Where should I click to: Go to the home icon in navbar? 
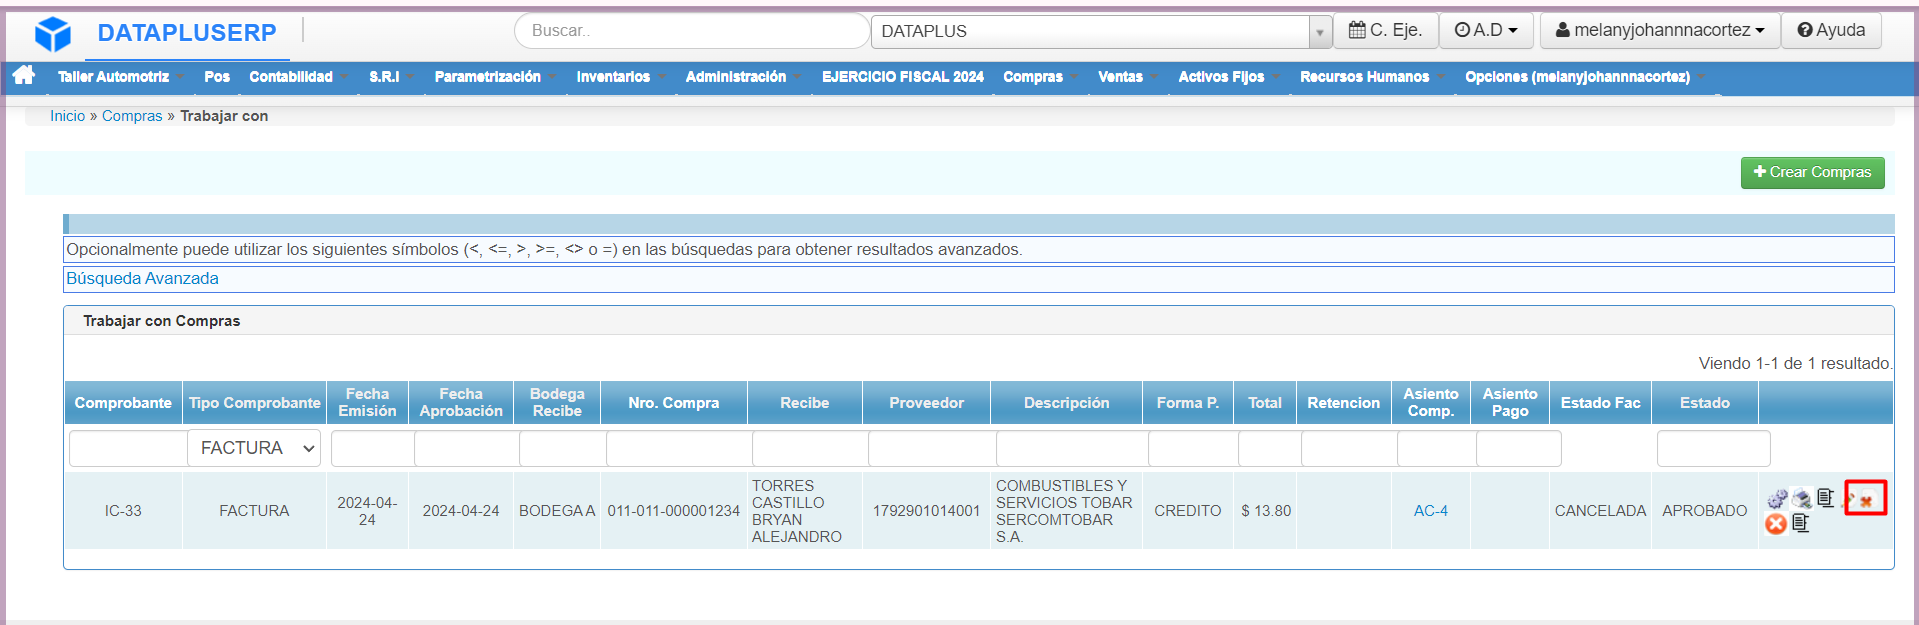coord(24,76)
